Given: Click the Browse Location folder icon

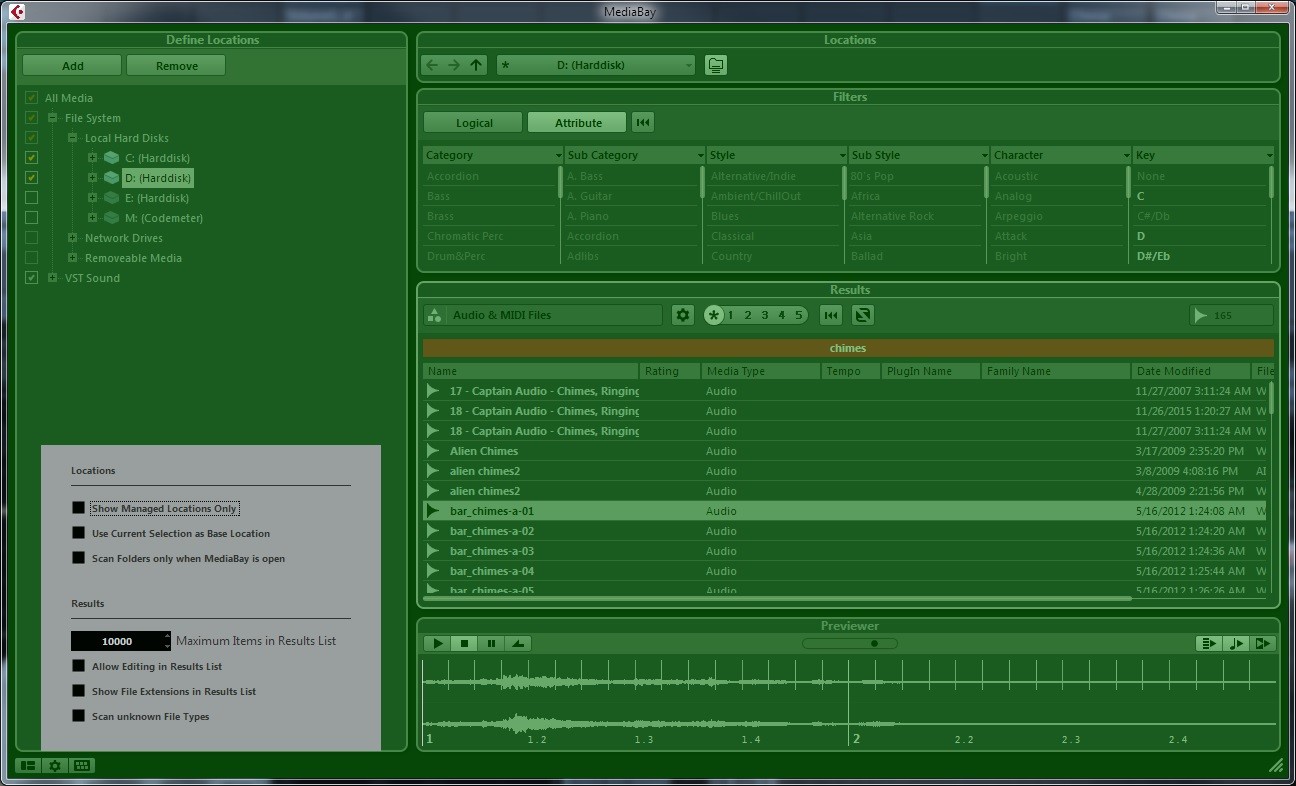Looking at the screenshot, I should (x=715, y=65).
